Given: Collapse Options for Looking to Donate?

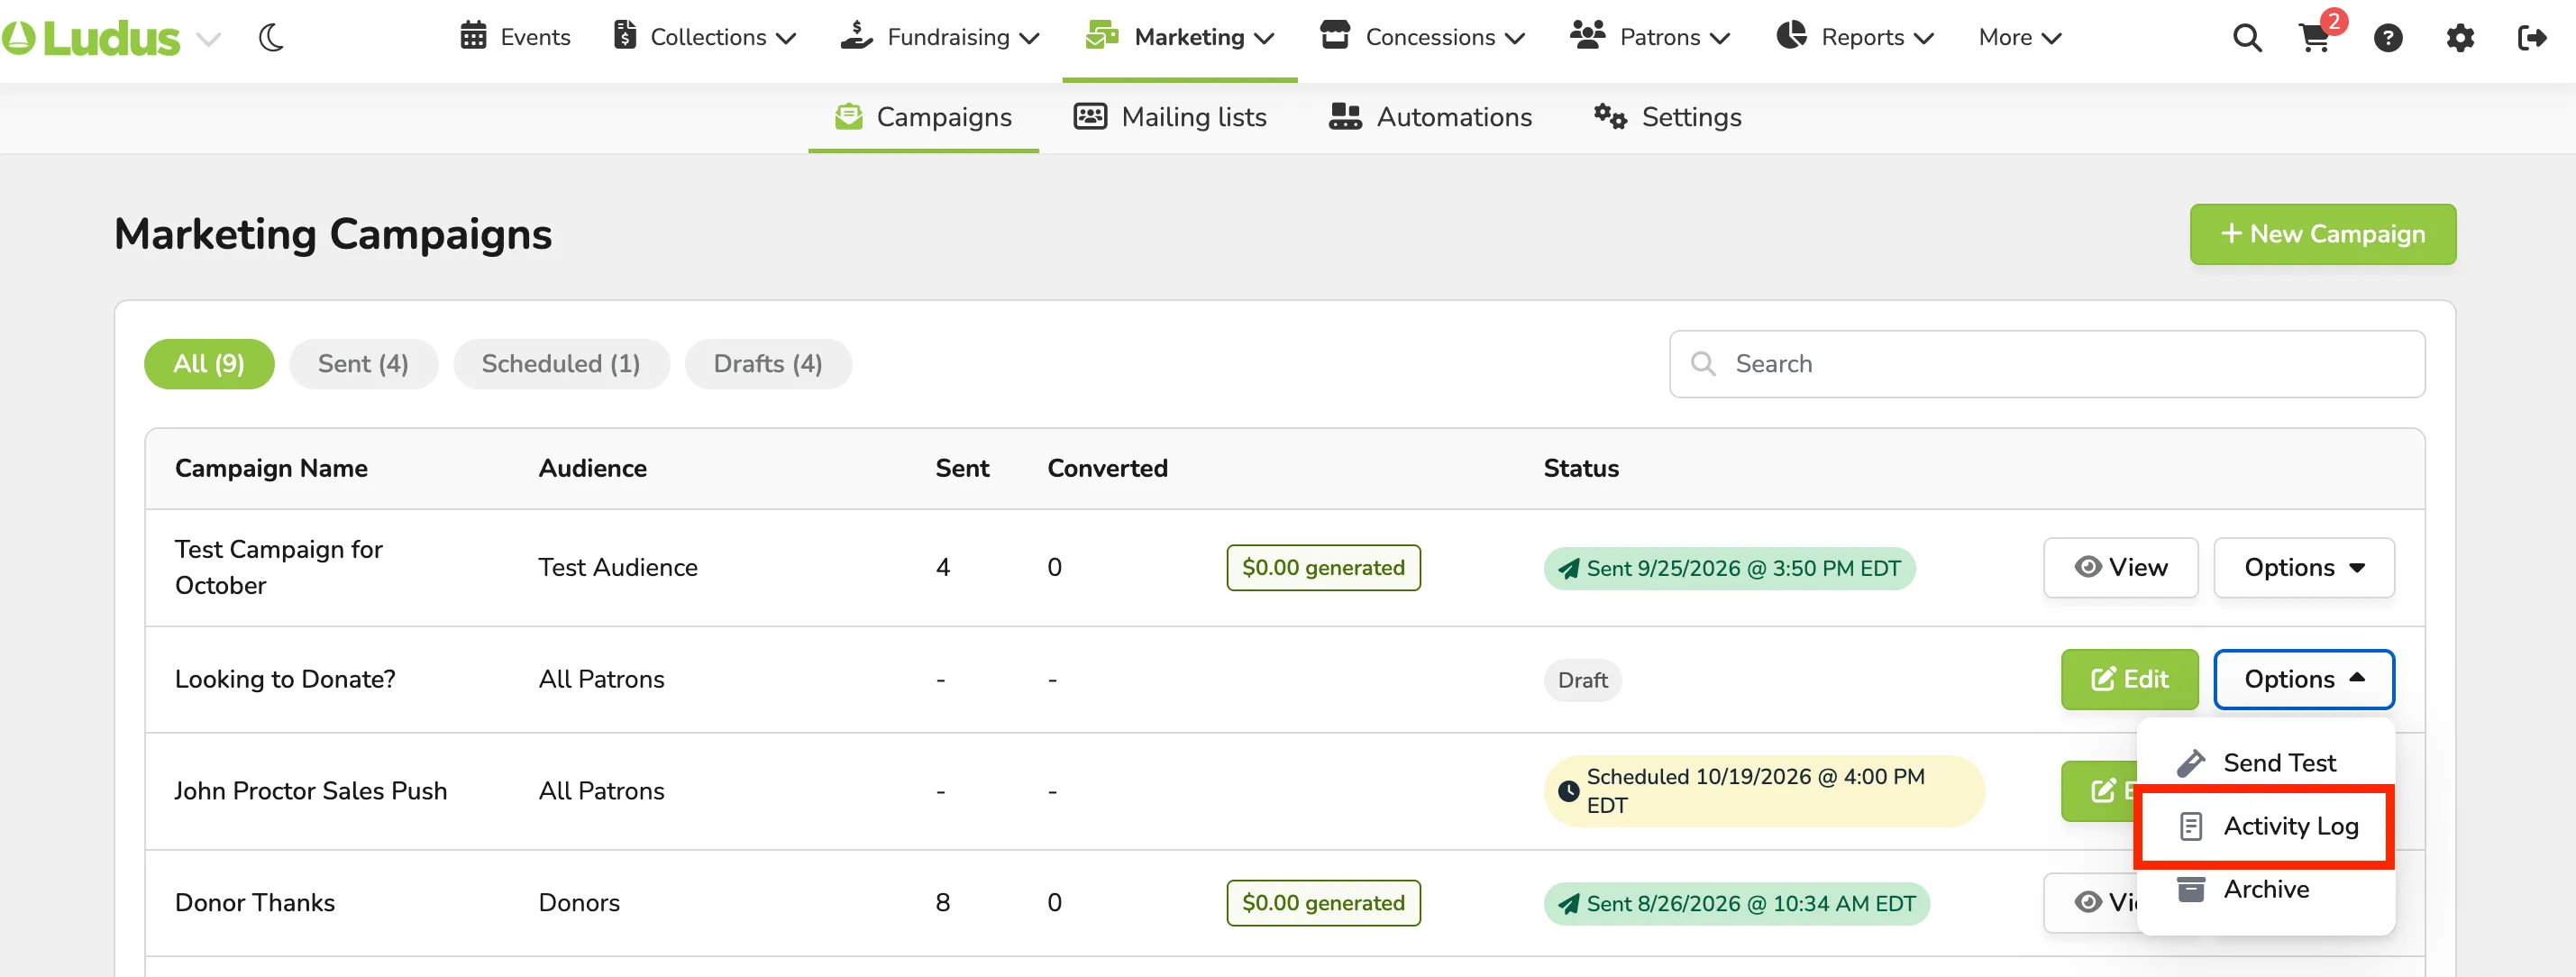Looking at the screenshot, I should [x=2303, y=680].
